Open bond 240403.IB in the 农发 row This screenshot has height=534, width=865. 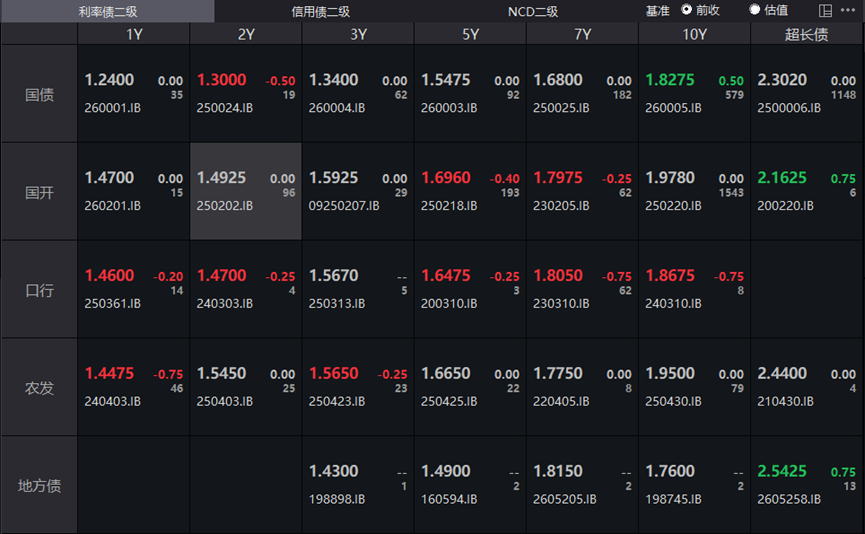[x=134, y=387]
